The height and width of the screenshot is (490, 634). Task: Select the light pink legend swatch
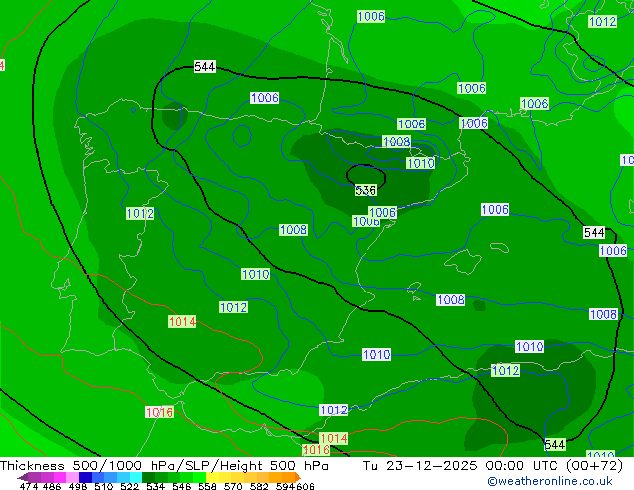coord(72,477)
